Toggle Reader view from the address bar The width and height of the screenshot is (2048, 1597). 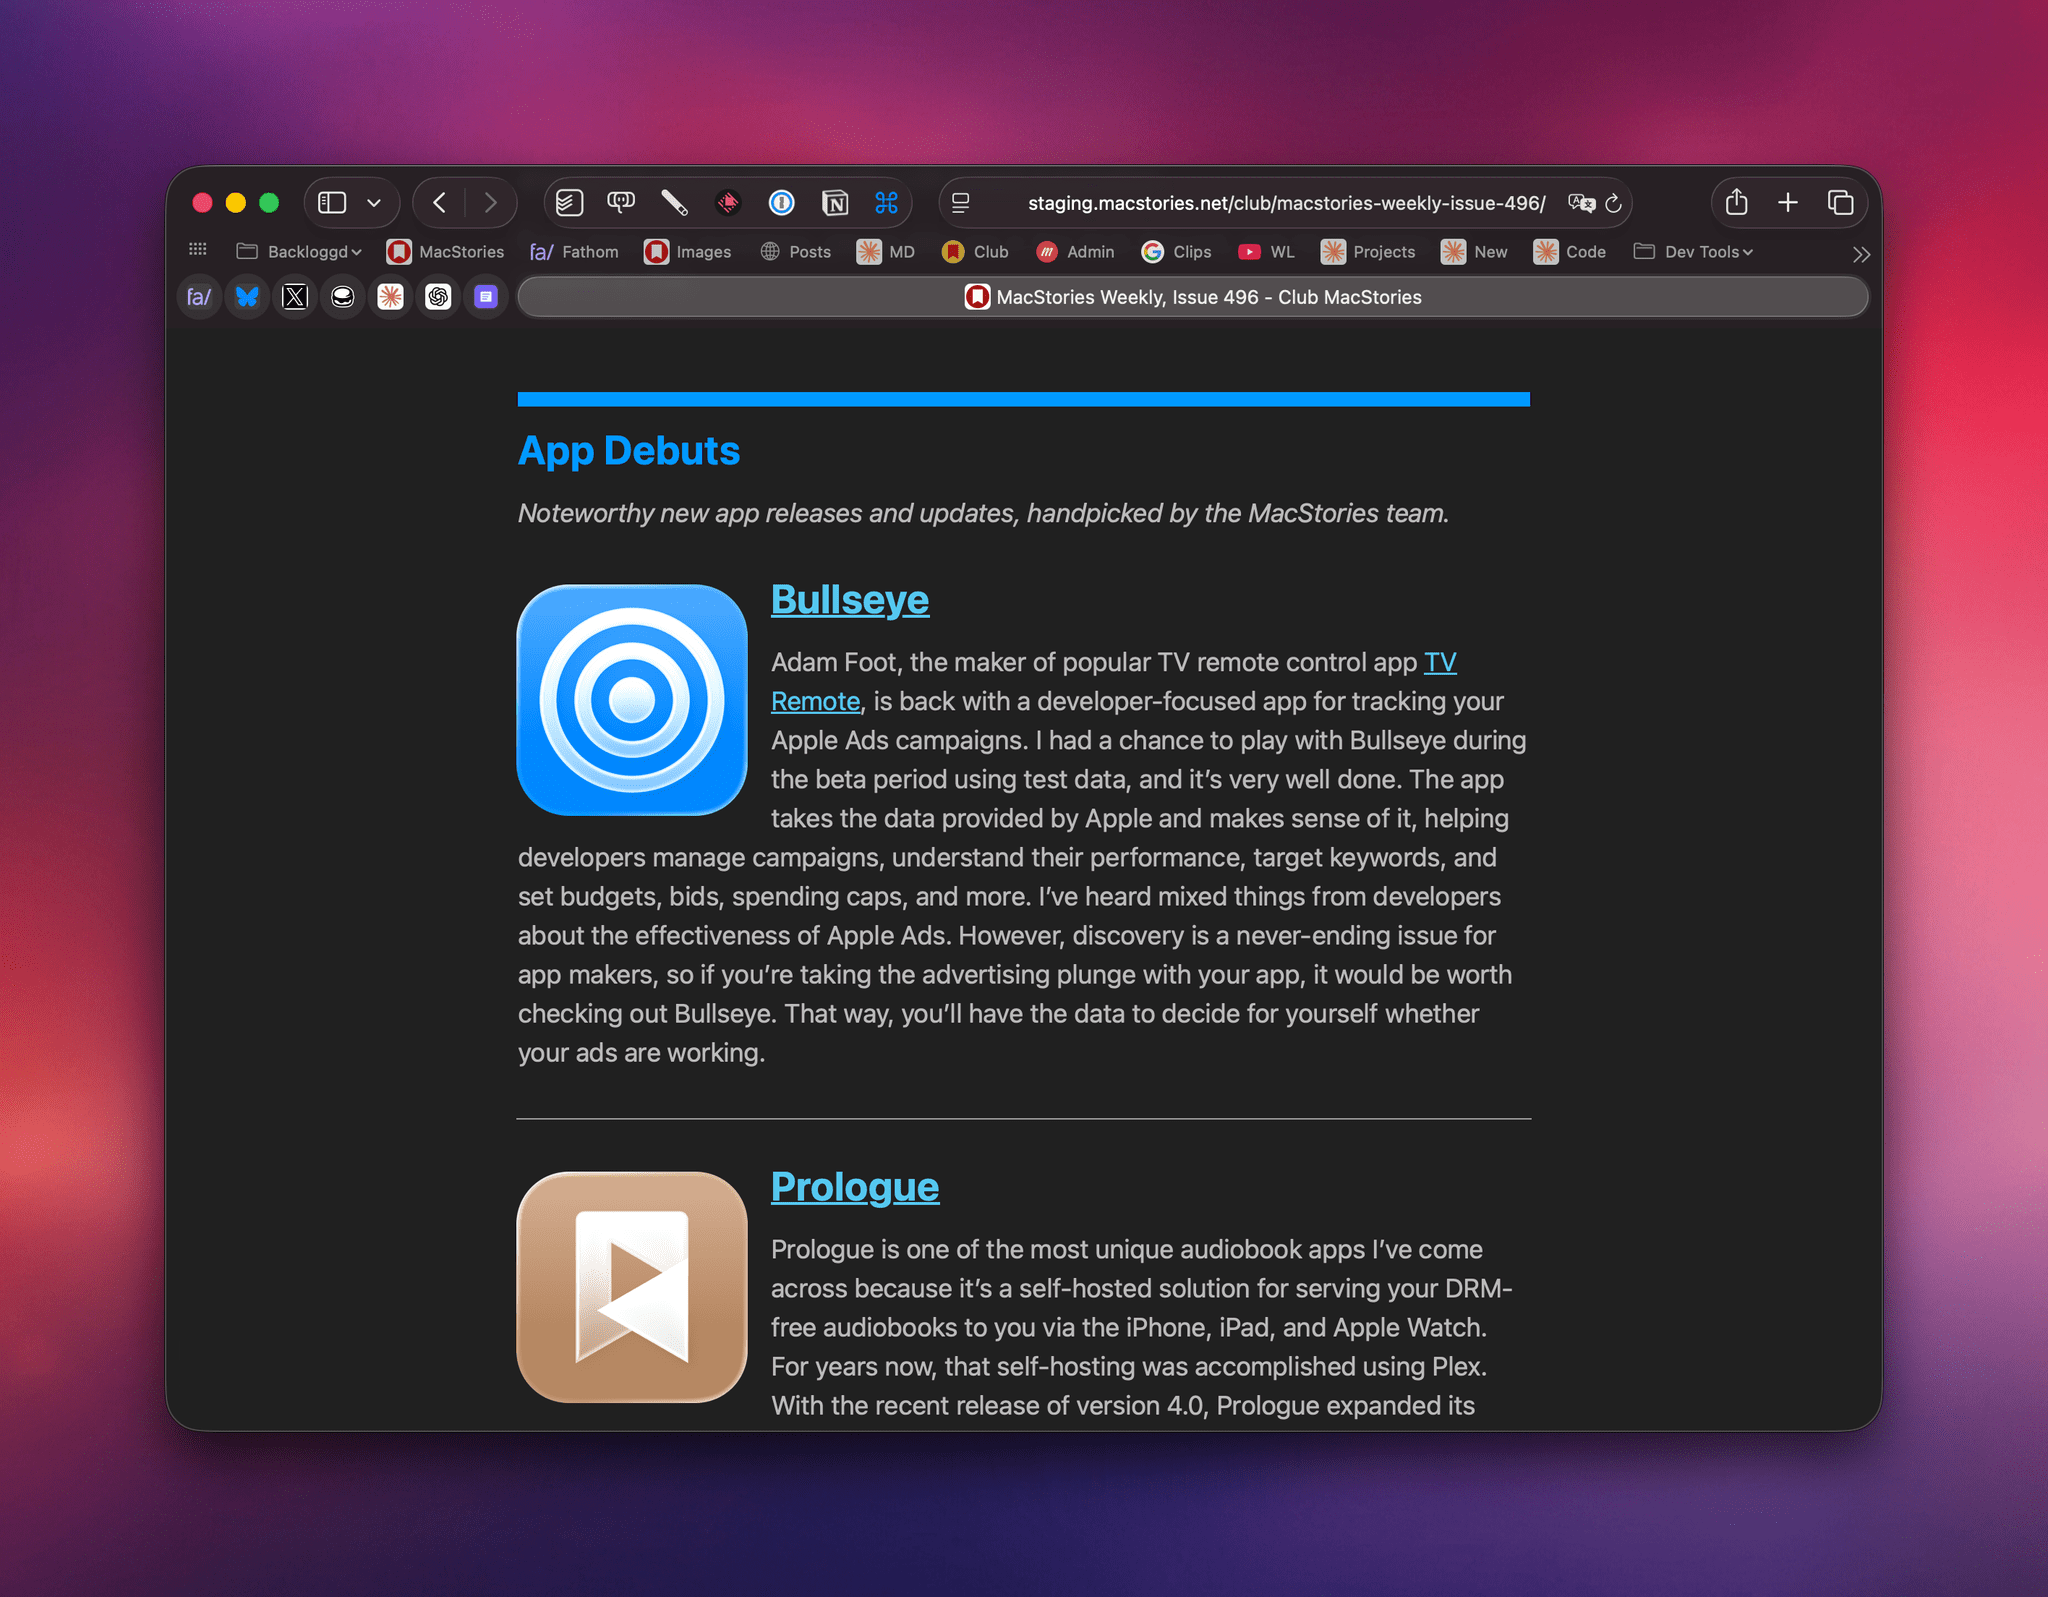click(960, 203)
